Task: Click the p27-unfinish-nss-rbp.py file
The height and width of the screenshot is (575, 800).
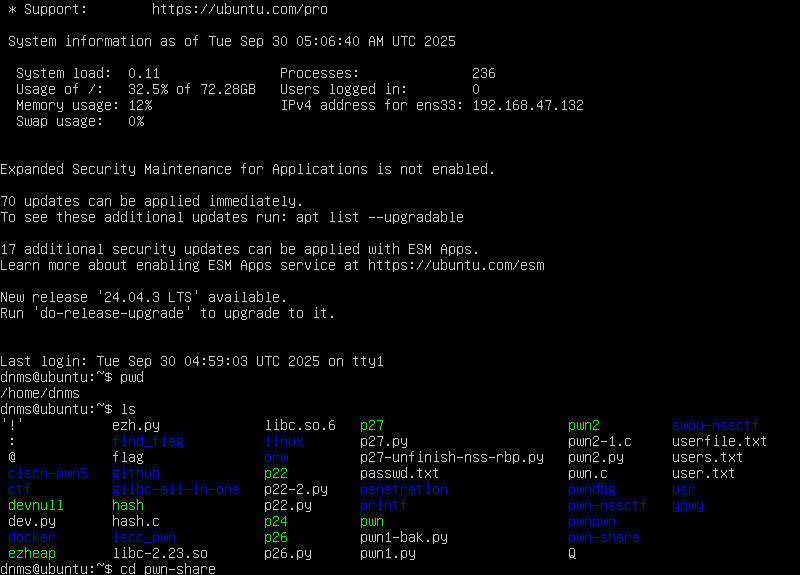Action: coord(452,457)
